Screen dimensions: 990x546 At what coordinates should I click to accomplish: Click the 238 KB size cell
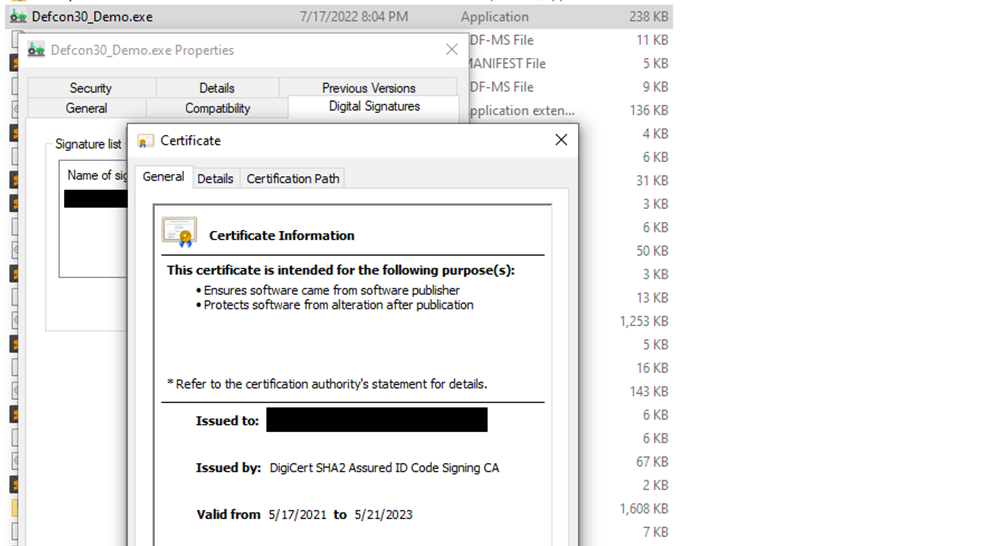(648, 17)
